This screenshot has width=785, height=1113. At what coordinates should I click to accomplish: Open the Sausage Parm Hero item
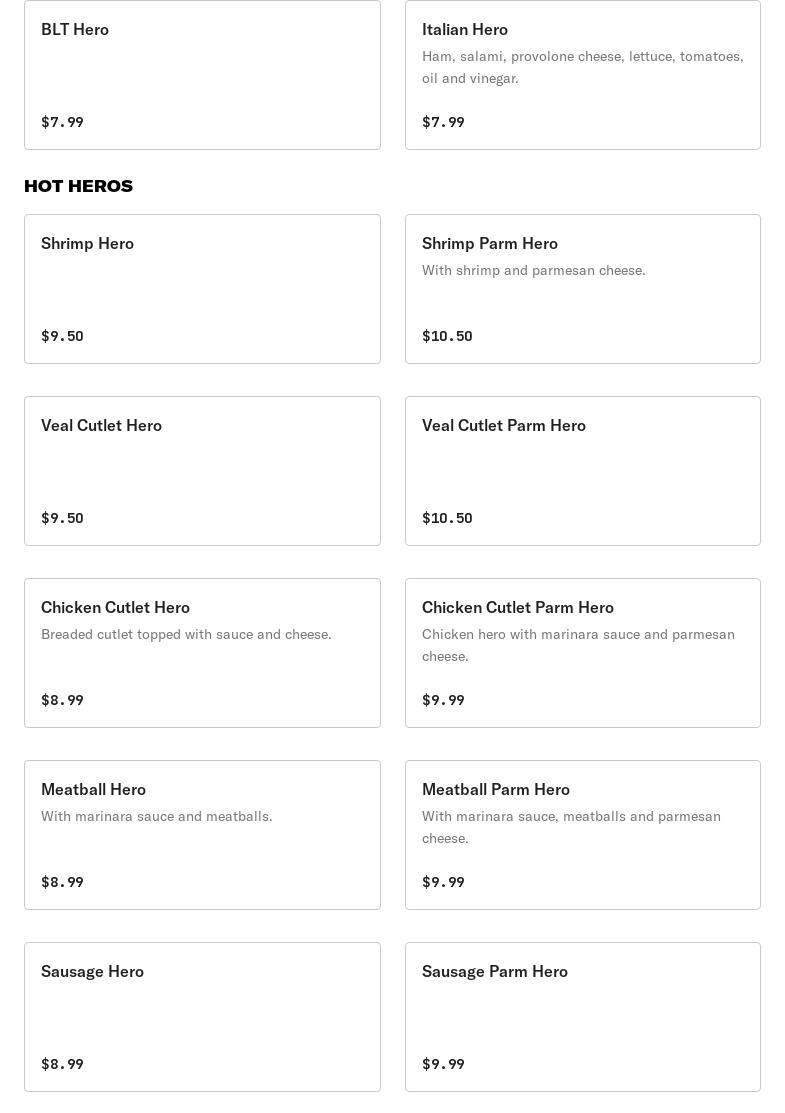tap(582, 1017)
